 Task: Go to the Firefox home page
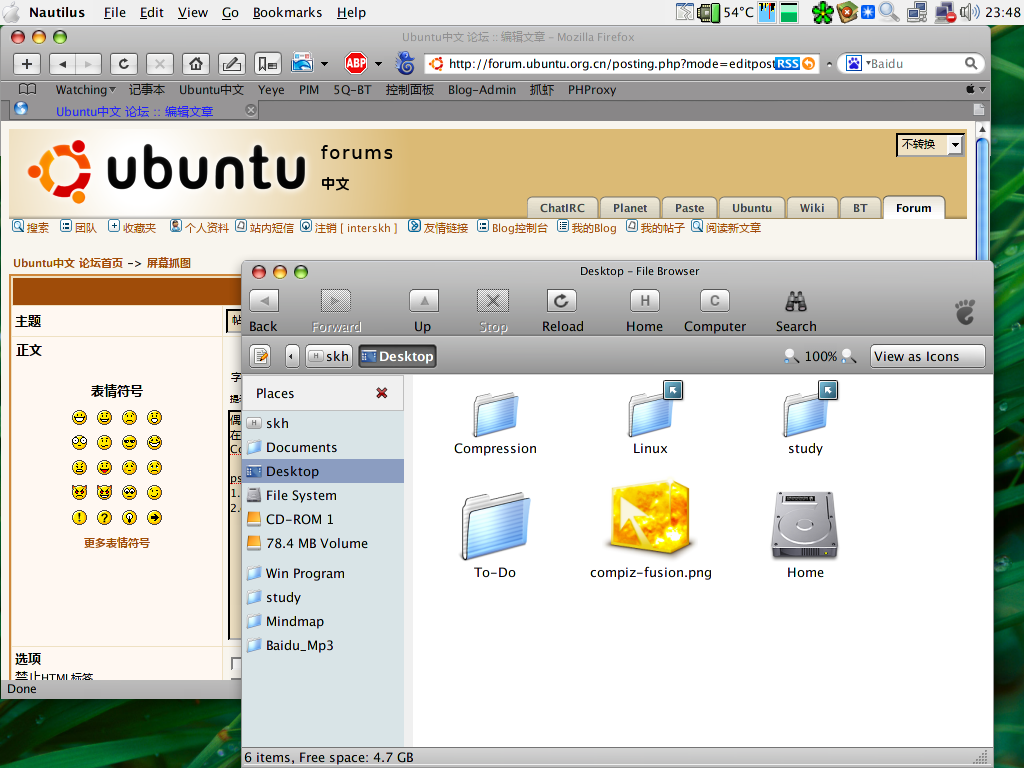point(196,64)
